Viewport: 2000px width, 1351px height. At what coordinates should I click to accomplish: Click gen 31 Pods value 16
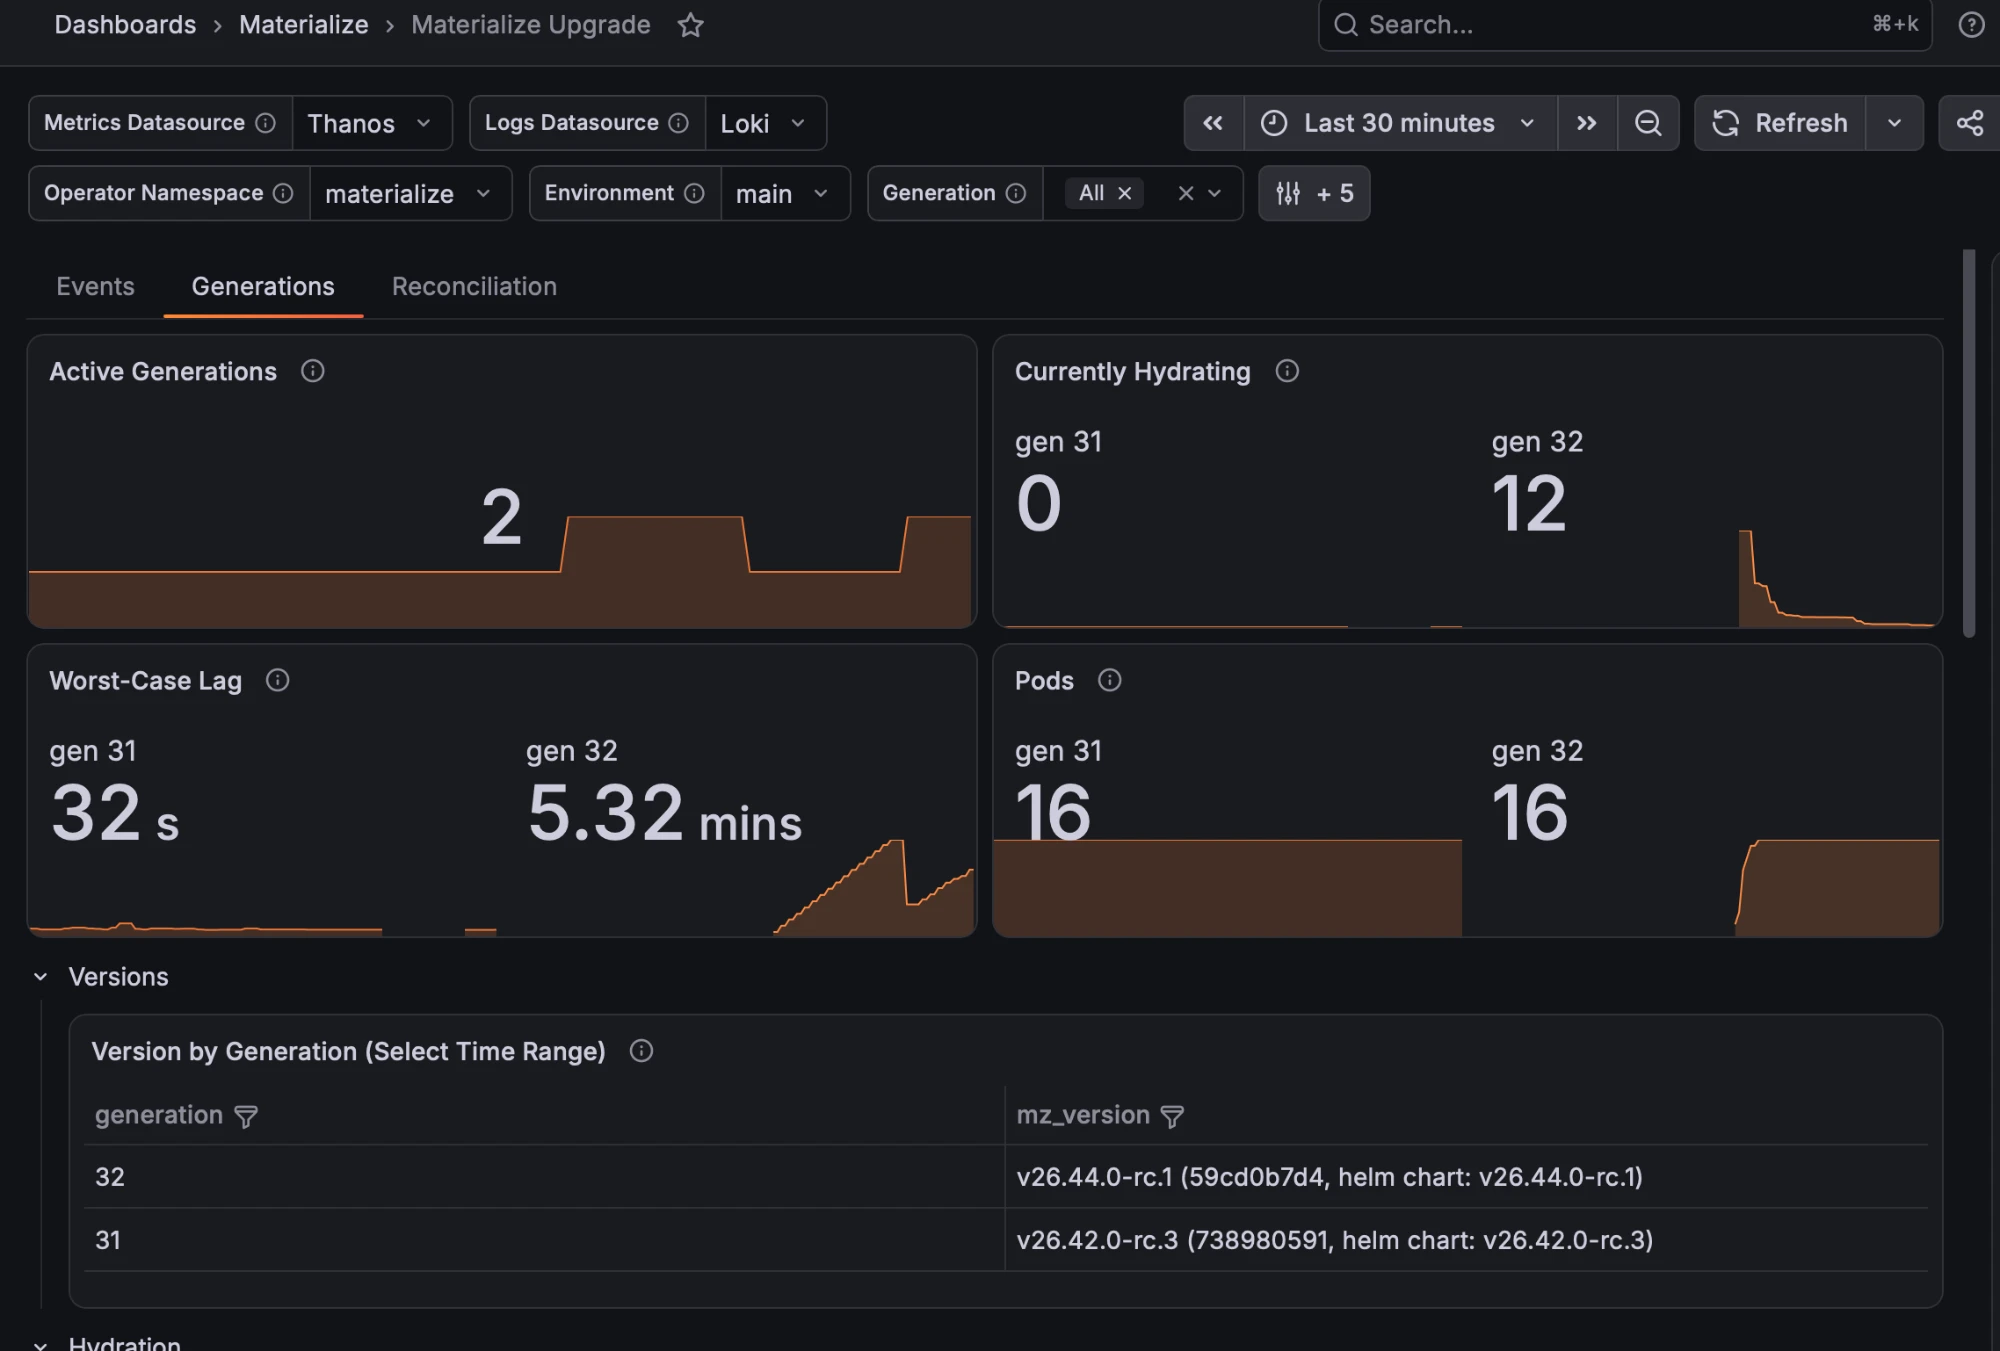pyautogui.click(x=1053, y=813)
